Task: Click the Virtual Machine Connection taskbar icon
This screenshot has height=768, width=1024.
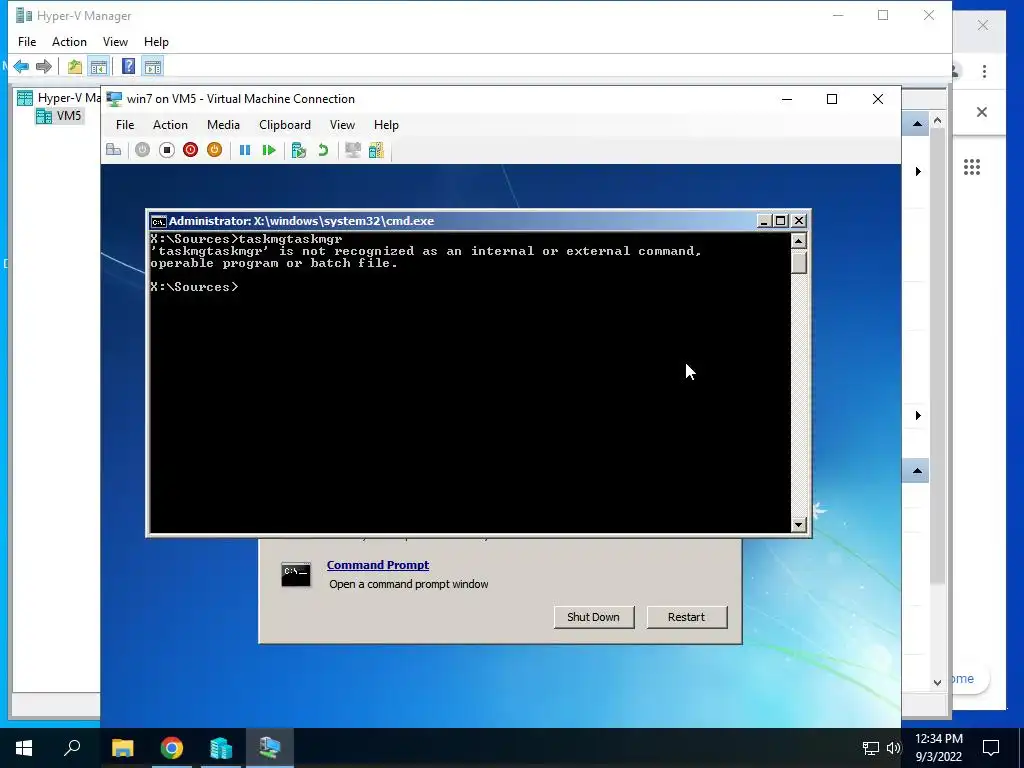Action: click(270, 748)
